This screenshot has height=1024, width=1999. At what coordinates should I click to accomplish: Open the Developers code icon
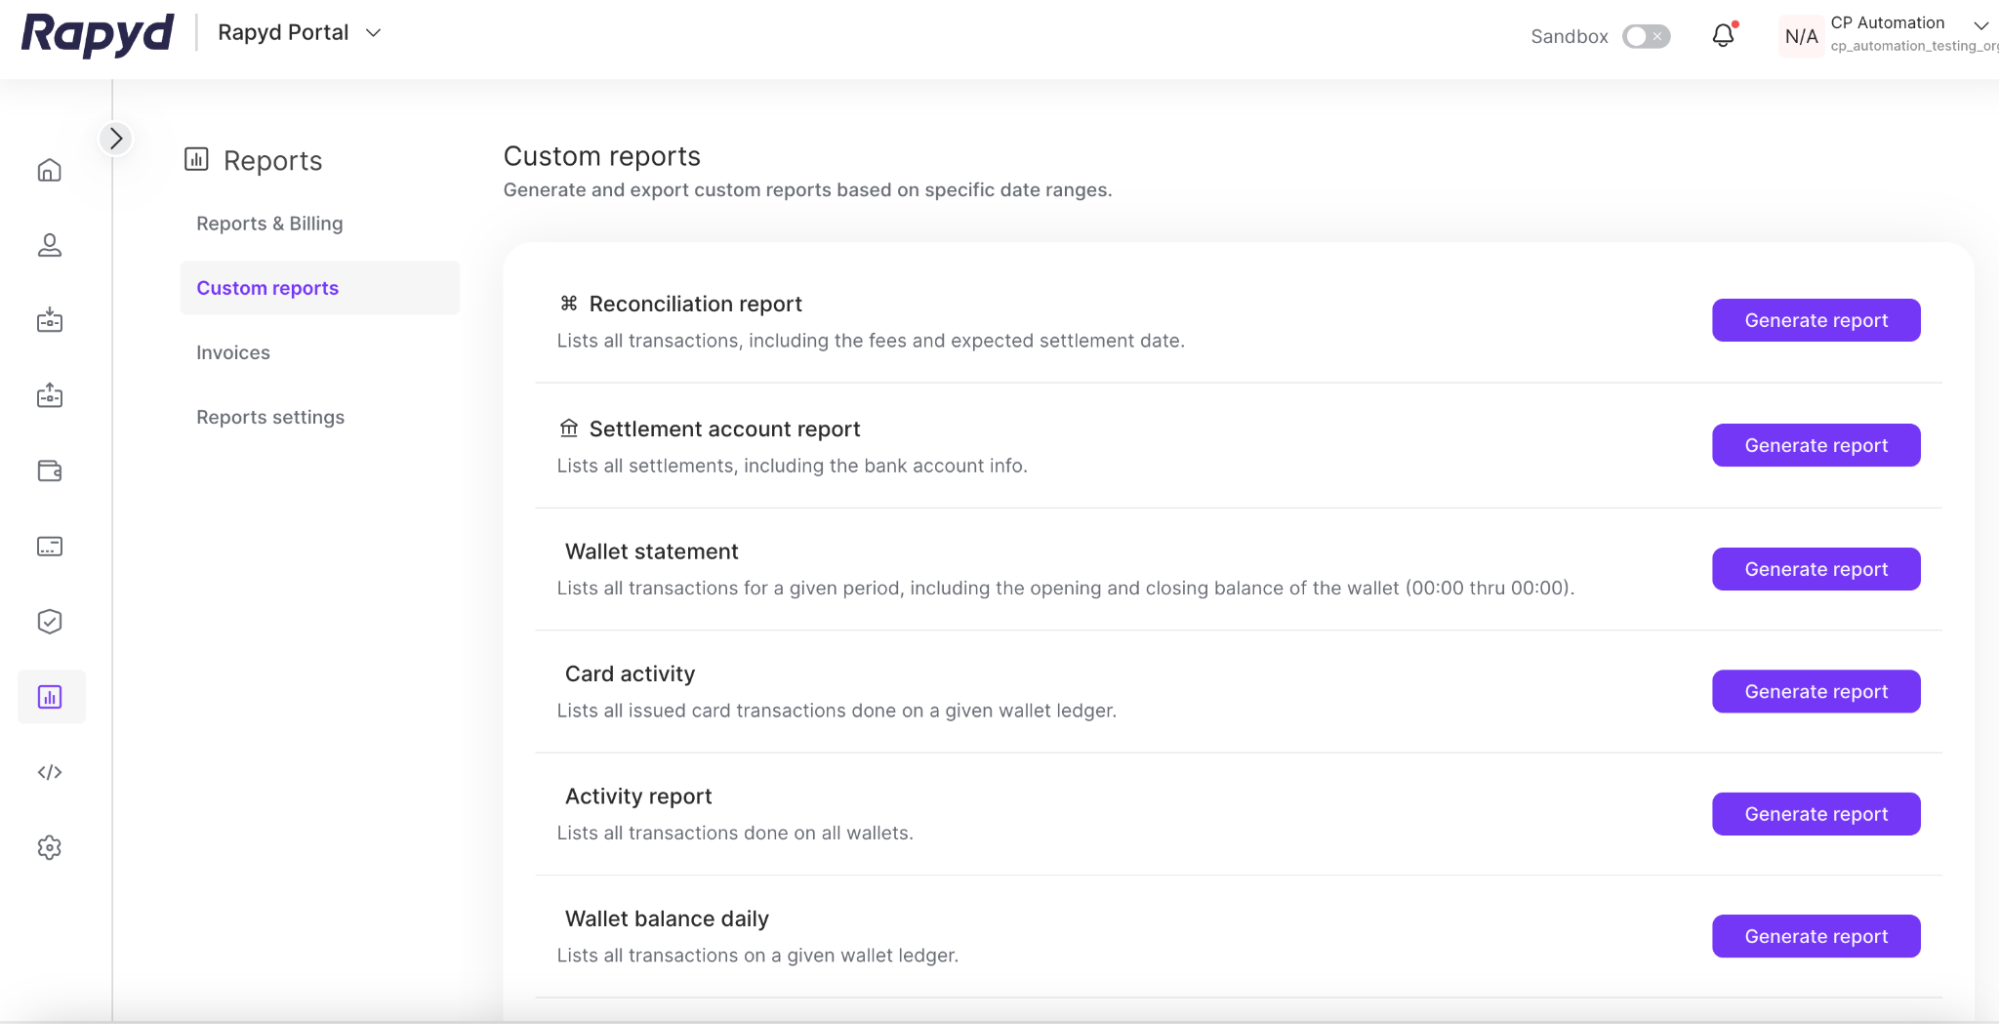(49, 771)
